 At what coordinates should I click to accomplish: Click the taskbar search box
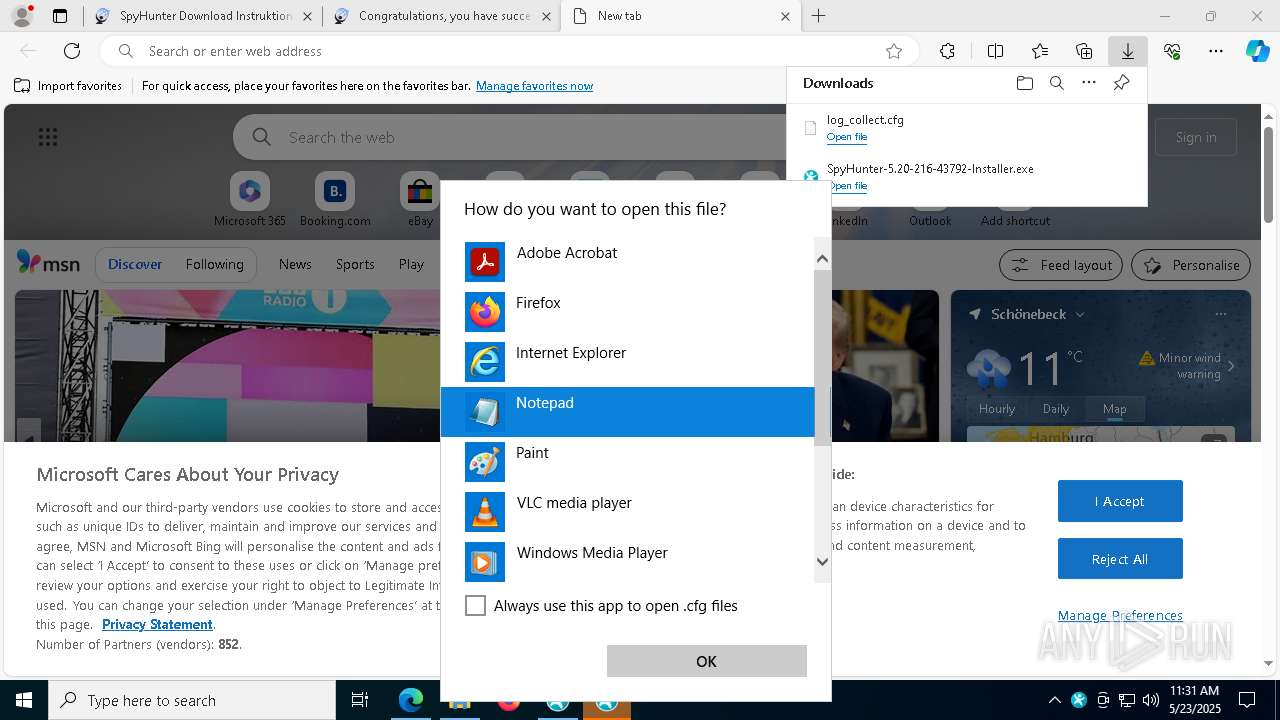192,700
